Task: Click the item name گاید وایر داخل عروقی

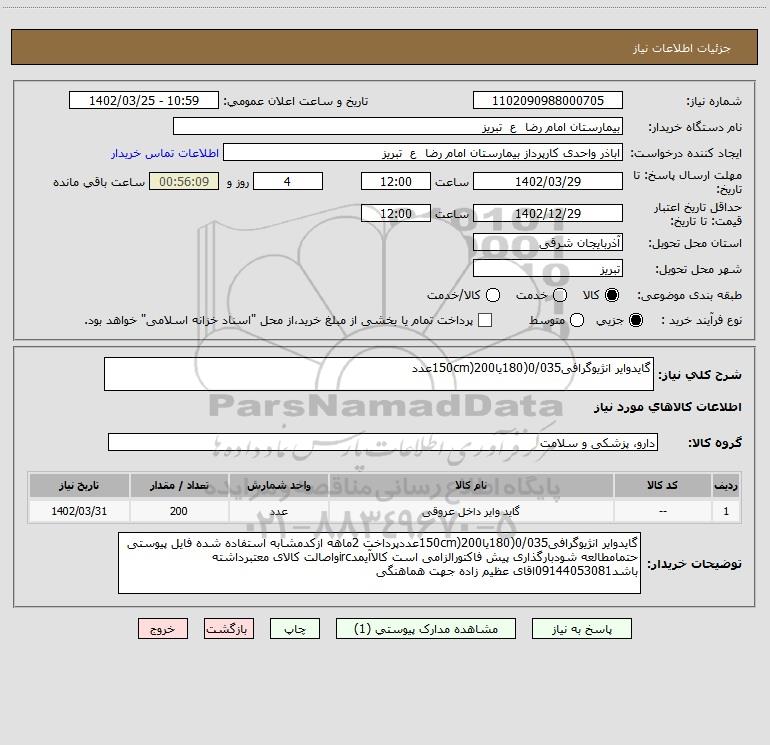Action: (x=470, y=511)
